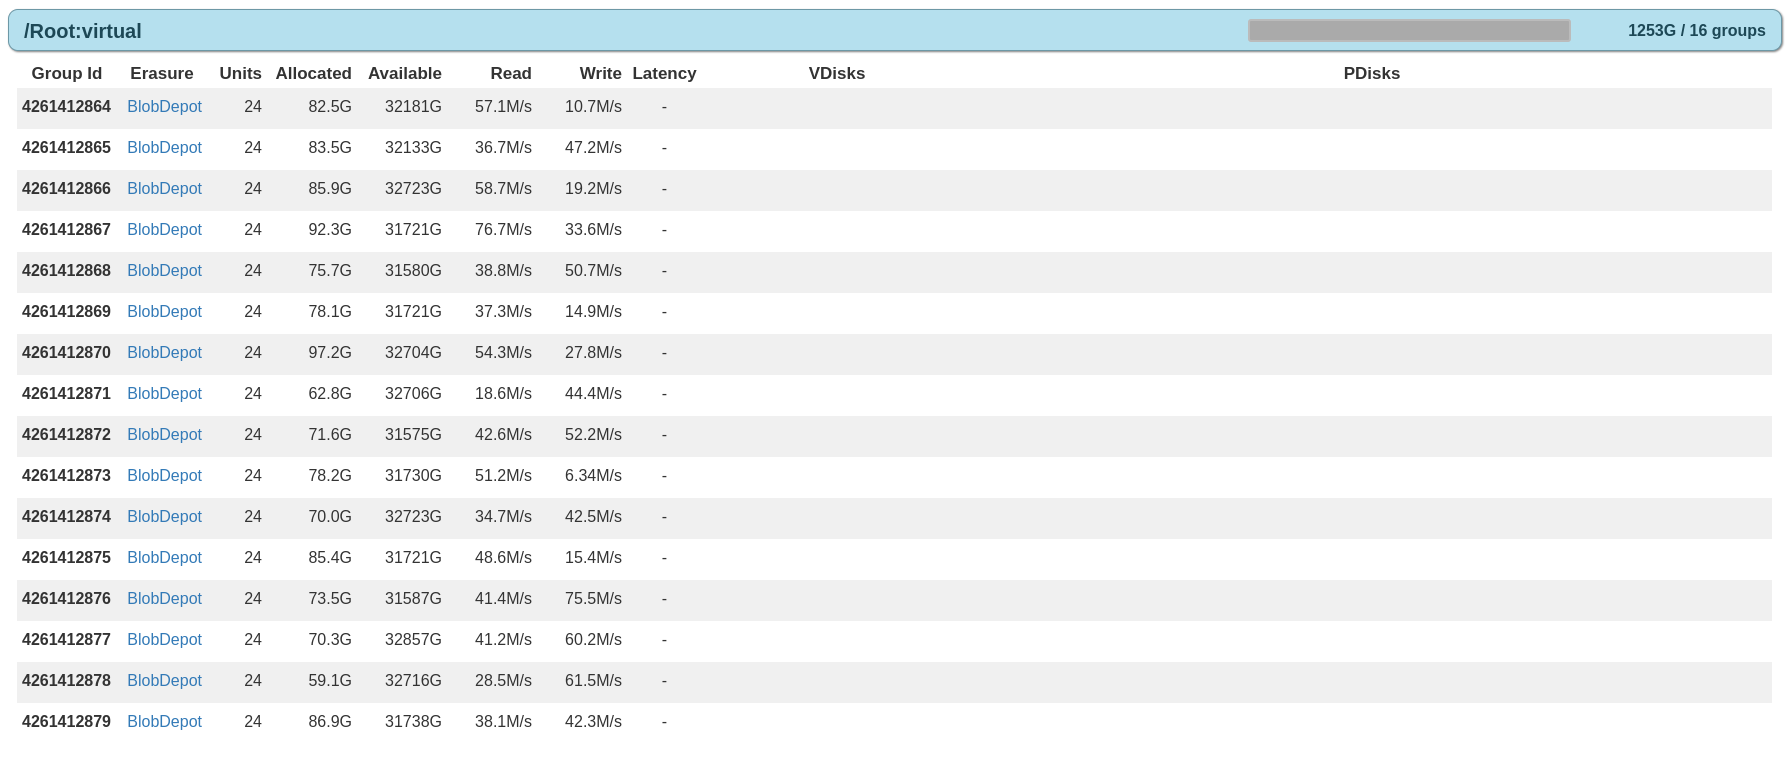Screen dimensions: 1788x766
Task: Click the storage usage progress bar
Action: pyautogui.click(x=1408, y=31)
